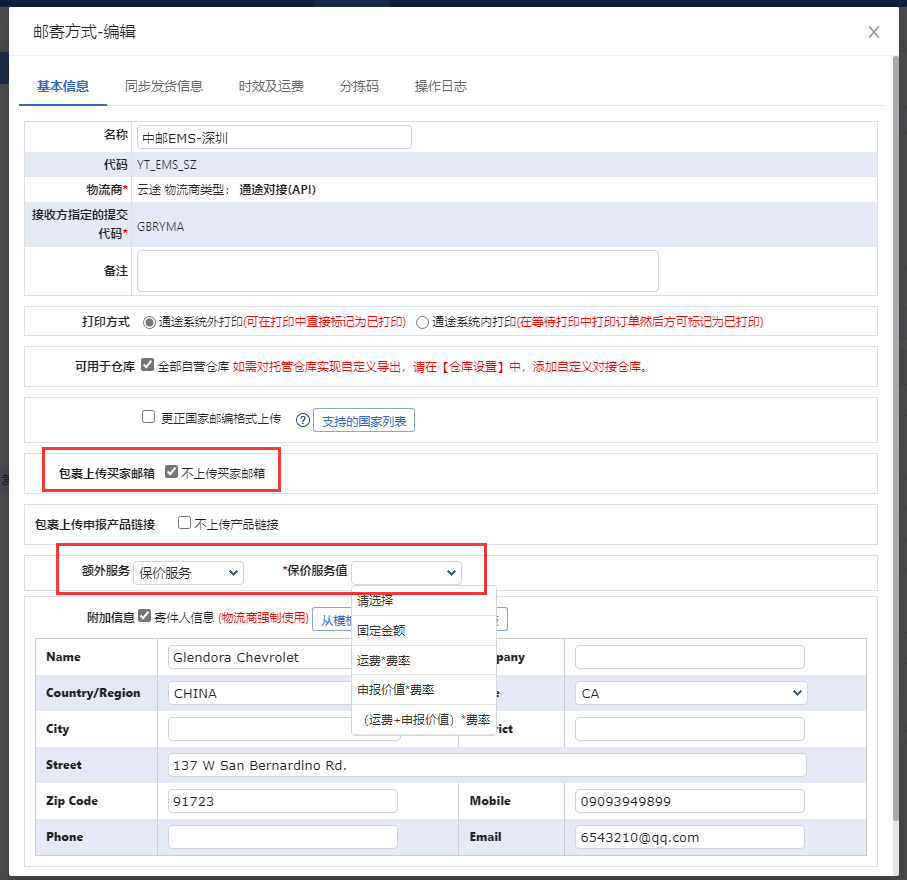Open the 操作日志 tab

coord(440,86)
